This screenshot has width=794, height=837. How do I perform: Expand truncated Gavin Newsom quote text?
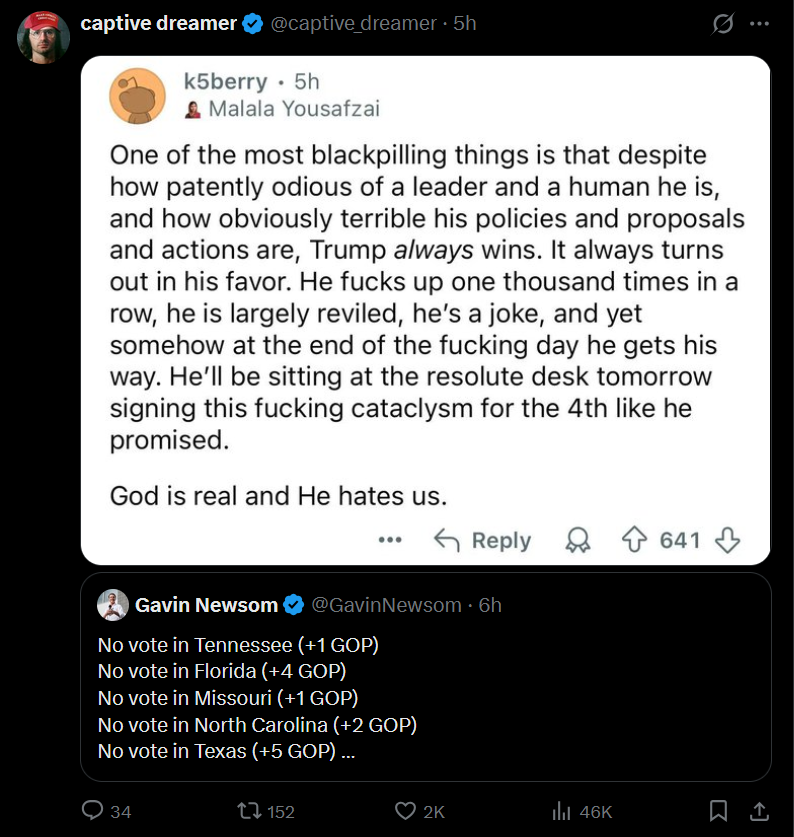pos(348,752)
